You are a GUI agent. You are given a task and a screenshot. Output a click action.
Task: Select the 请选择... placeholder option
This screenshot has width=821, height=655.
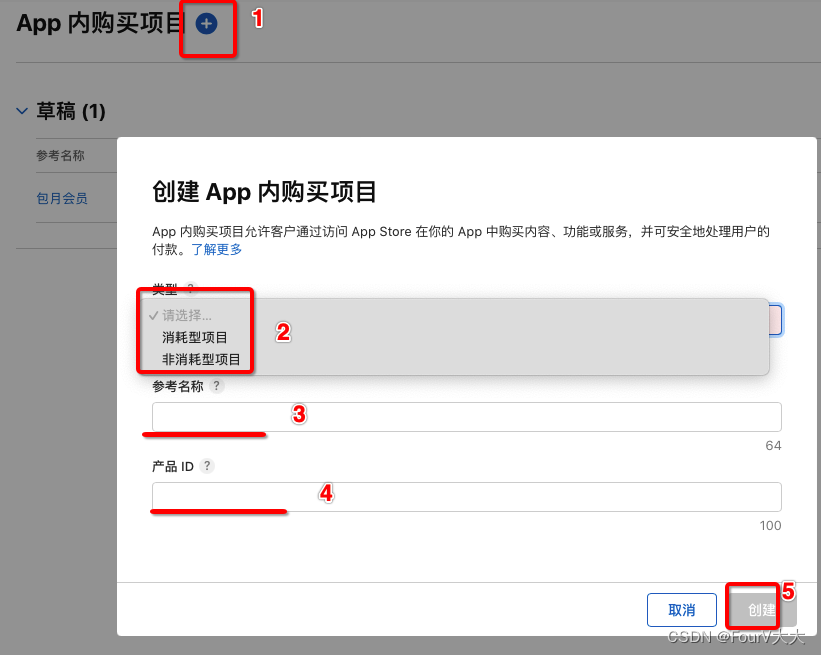click(187, 315)
